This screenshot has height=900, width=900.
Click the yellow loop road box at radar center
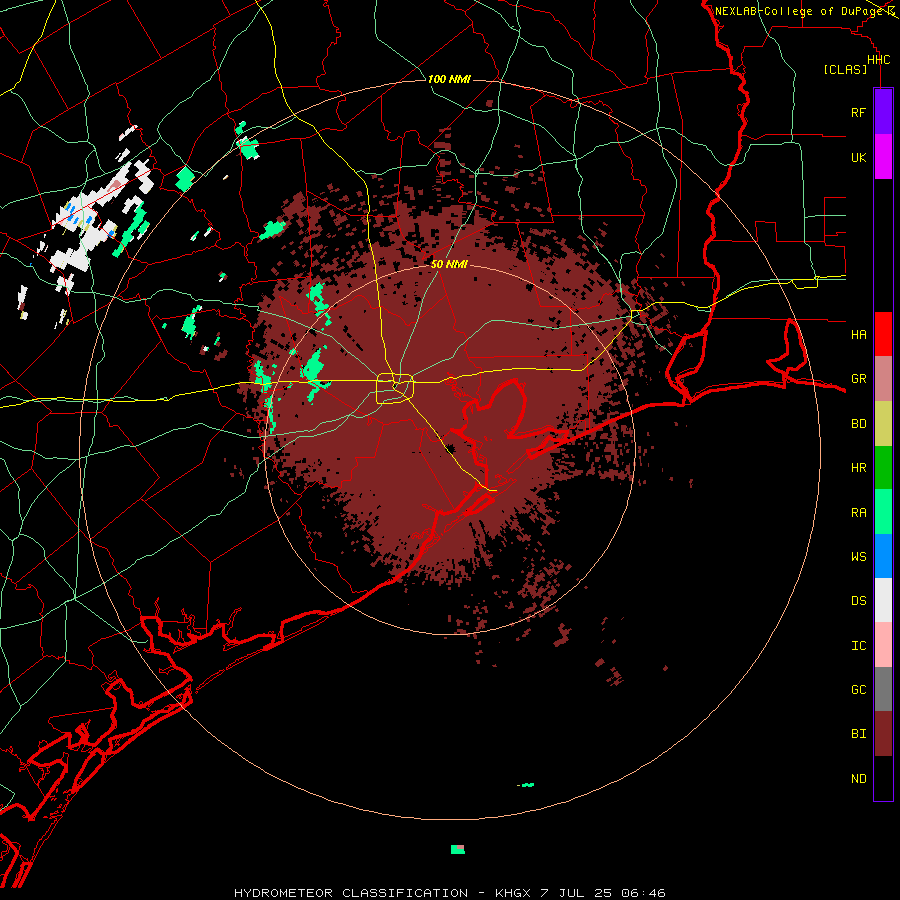[x=395, y=389]
